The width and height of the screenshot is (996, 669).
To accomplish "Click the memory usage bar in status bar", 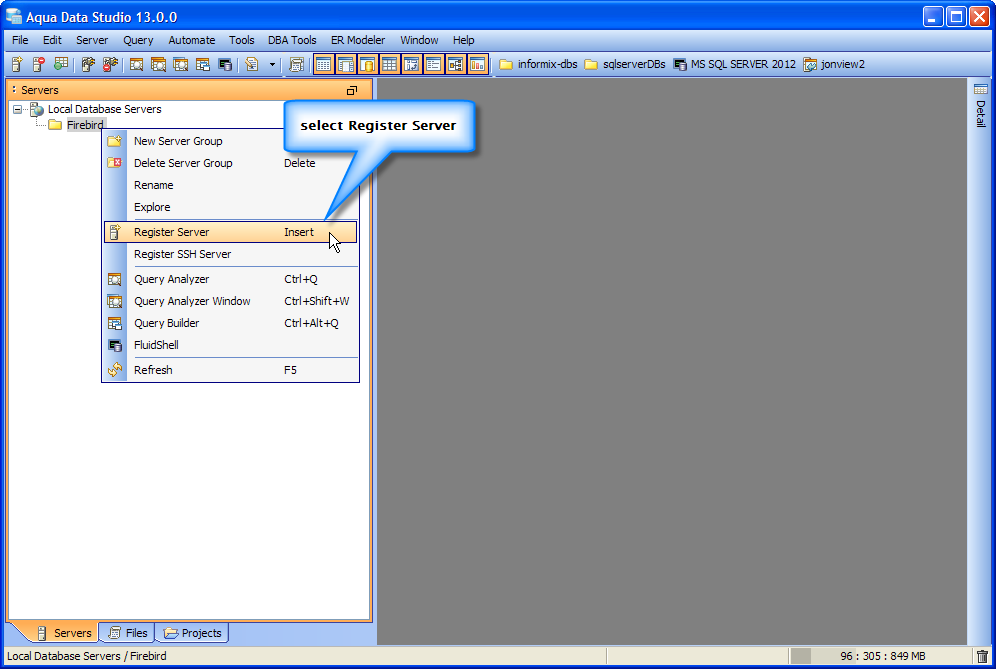I will click(880, 656).
